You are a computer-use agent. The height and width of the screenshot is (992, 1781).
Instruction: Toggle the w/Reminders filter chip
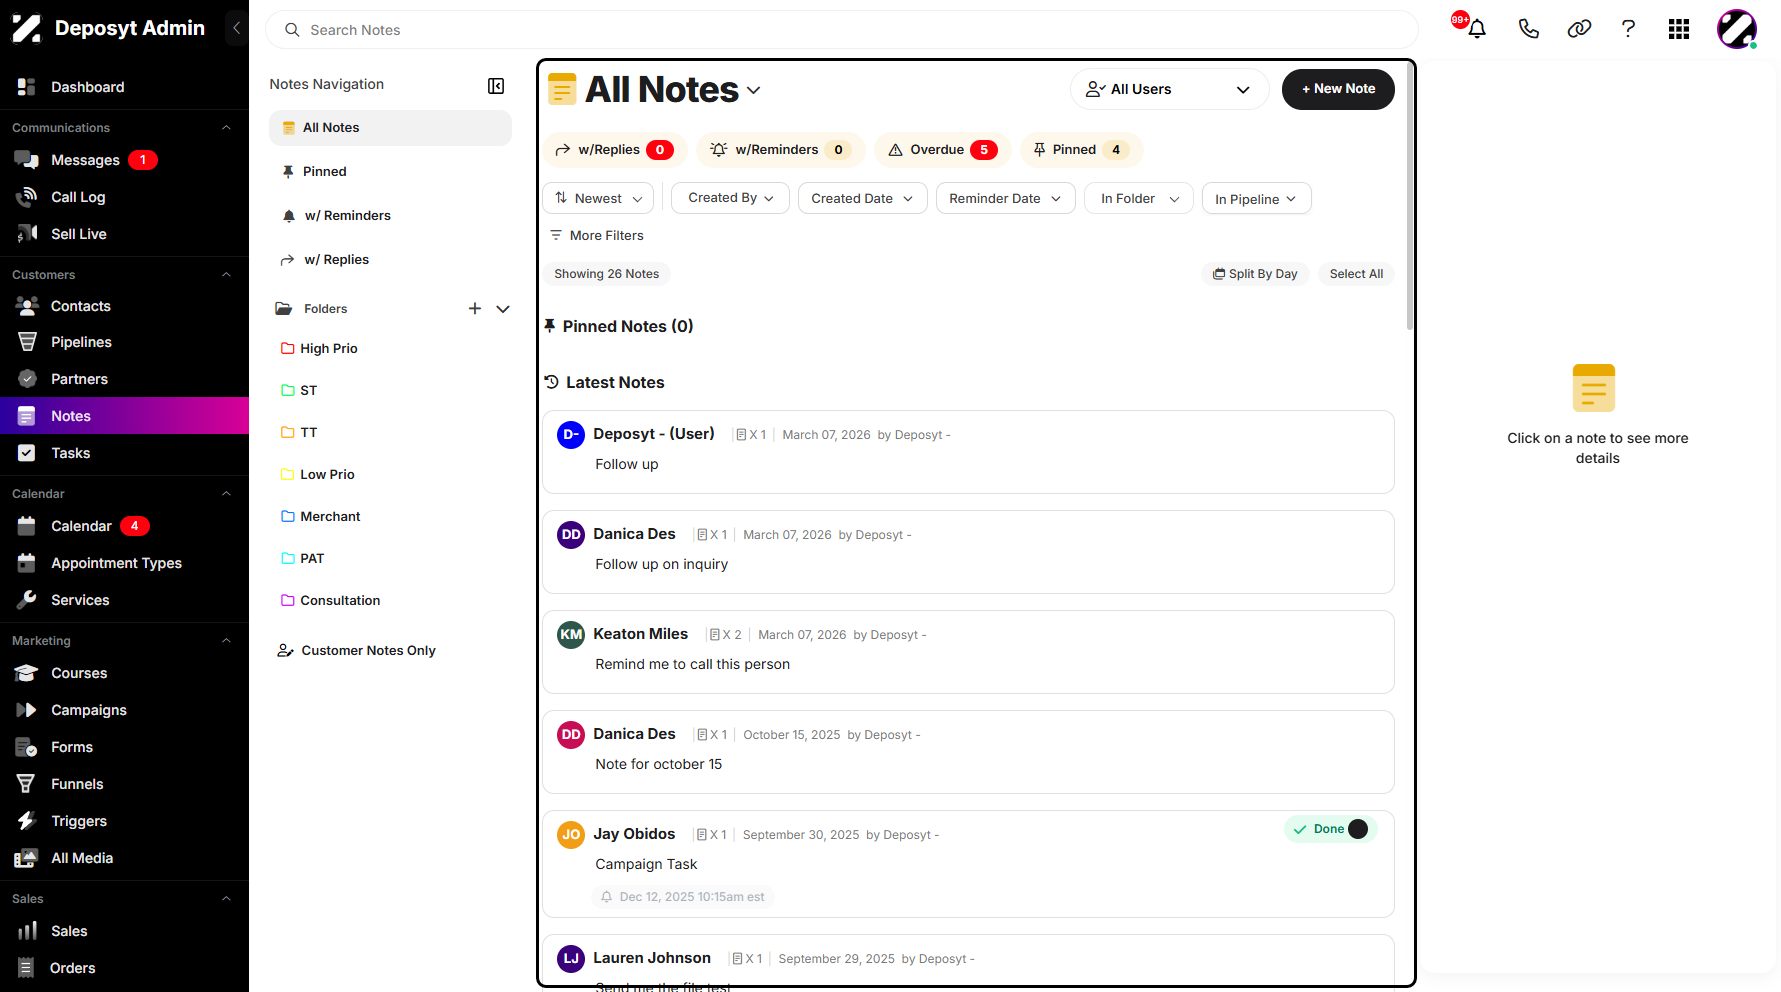[x=781, y=150]
